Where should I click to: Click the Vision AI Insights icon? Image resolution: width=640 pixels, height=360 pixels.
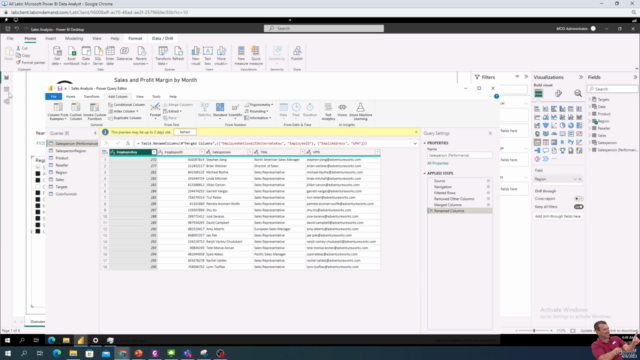[x=342, y=110]
